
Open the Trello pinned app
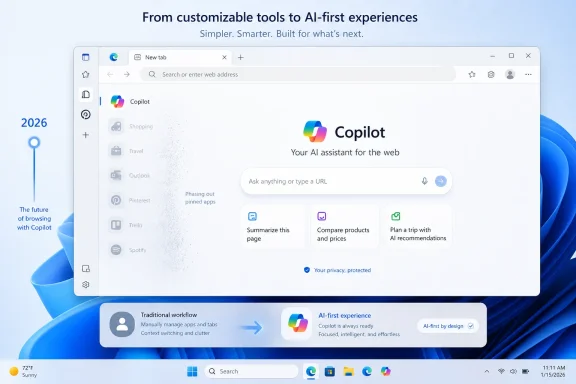(126, 225)
